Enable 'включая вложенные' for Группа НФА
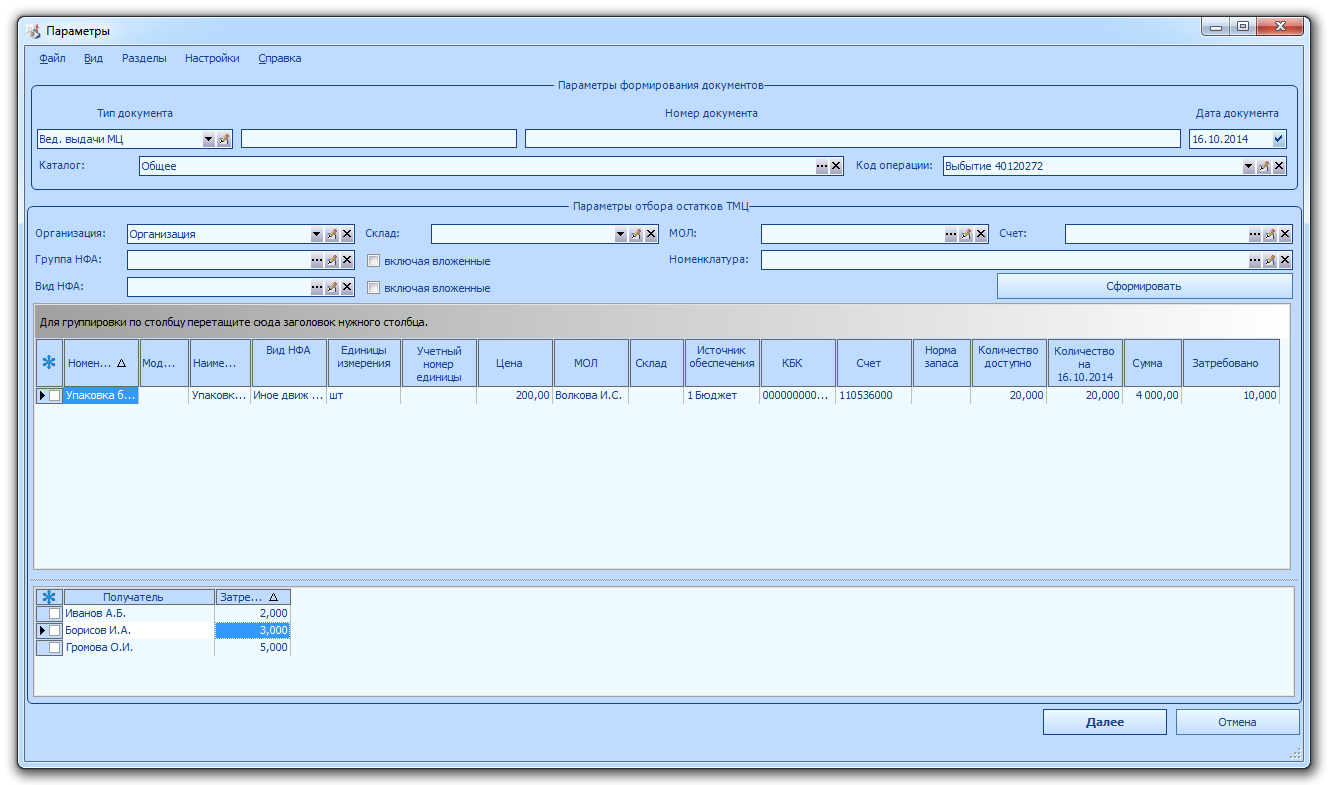Viewport: 1329px width, 785px height. tap(374, 261)
